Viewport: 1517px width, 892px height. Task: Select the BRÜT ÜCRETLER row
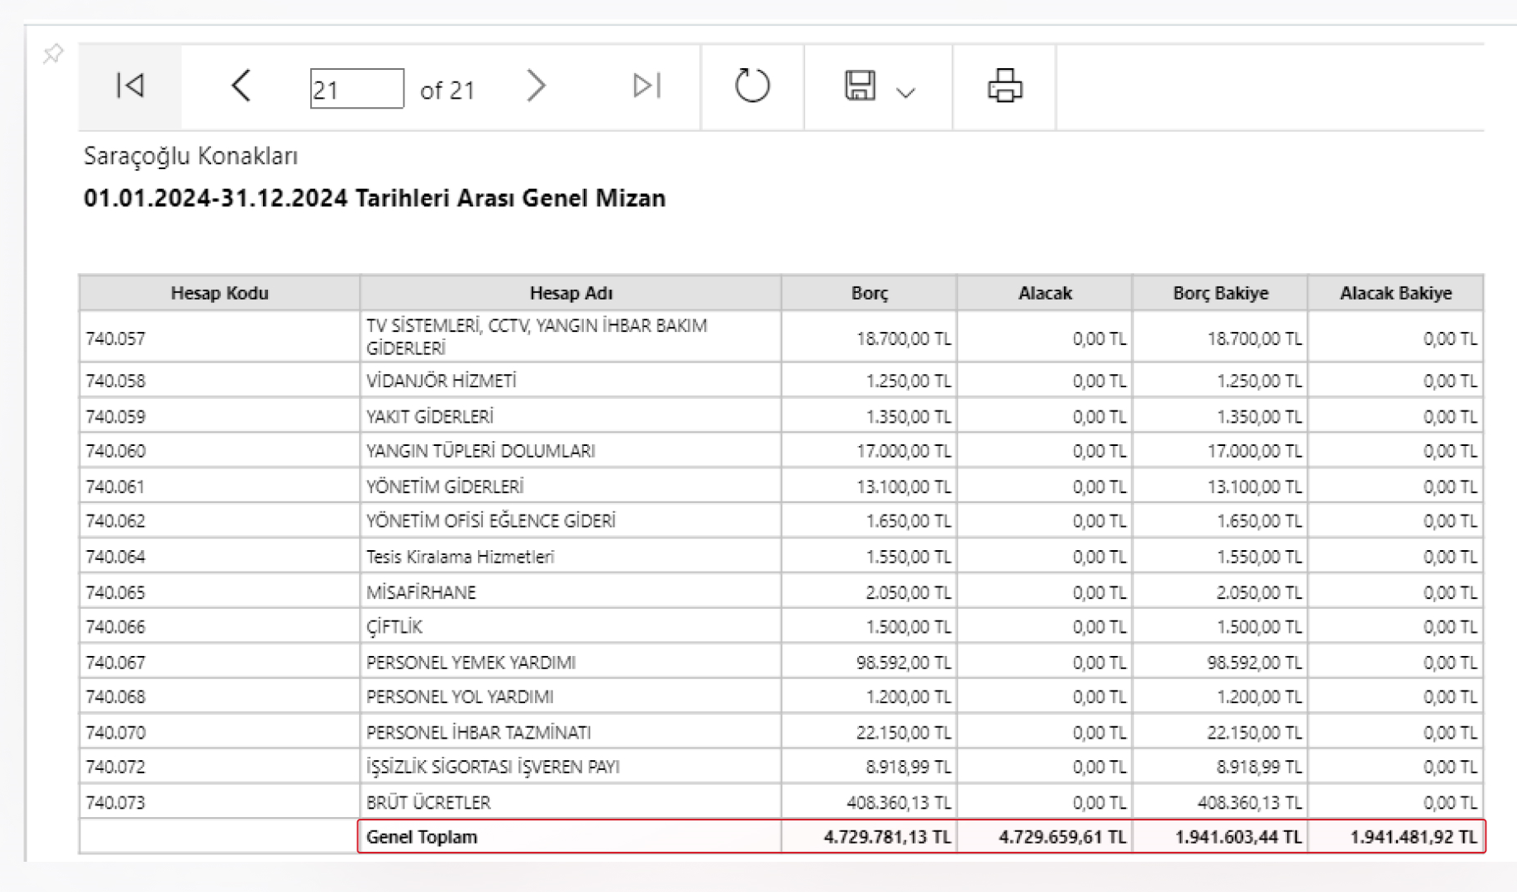tap(781, 802)
